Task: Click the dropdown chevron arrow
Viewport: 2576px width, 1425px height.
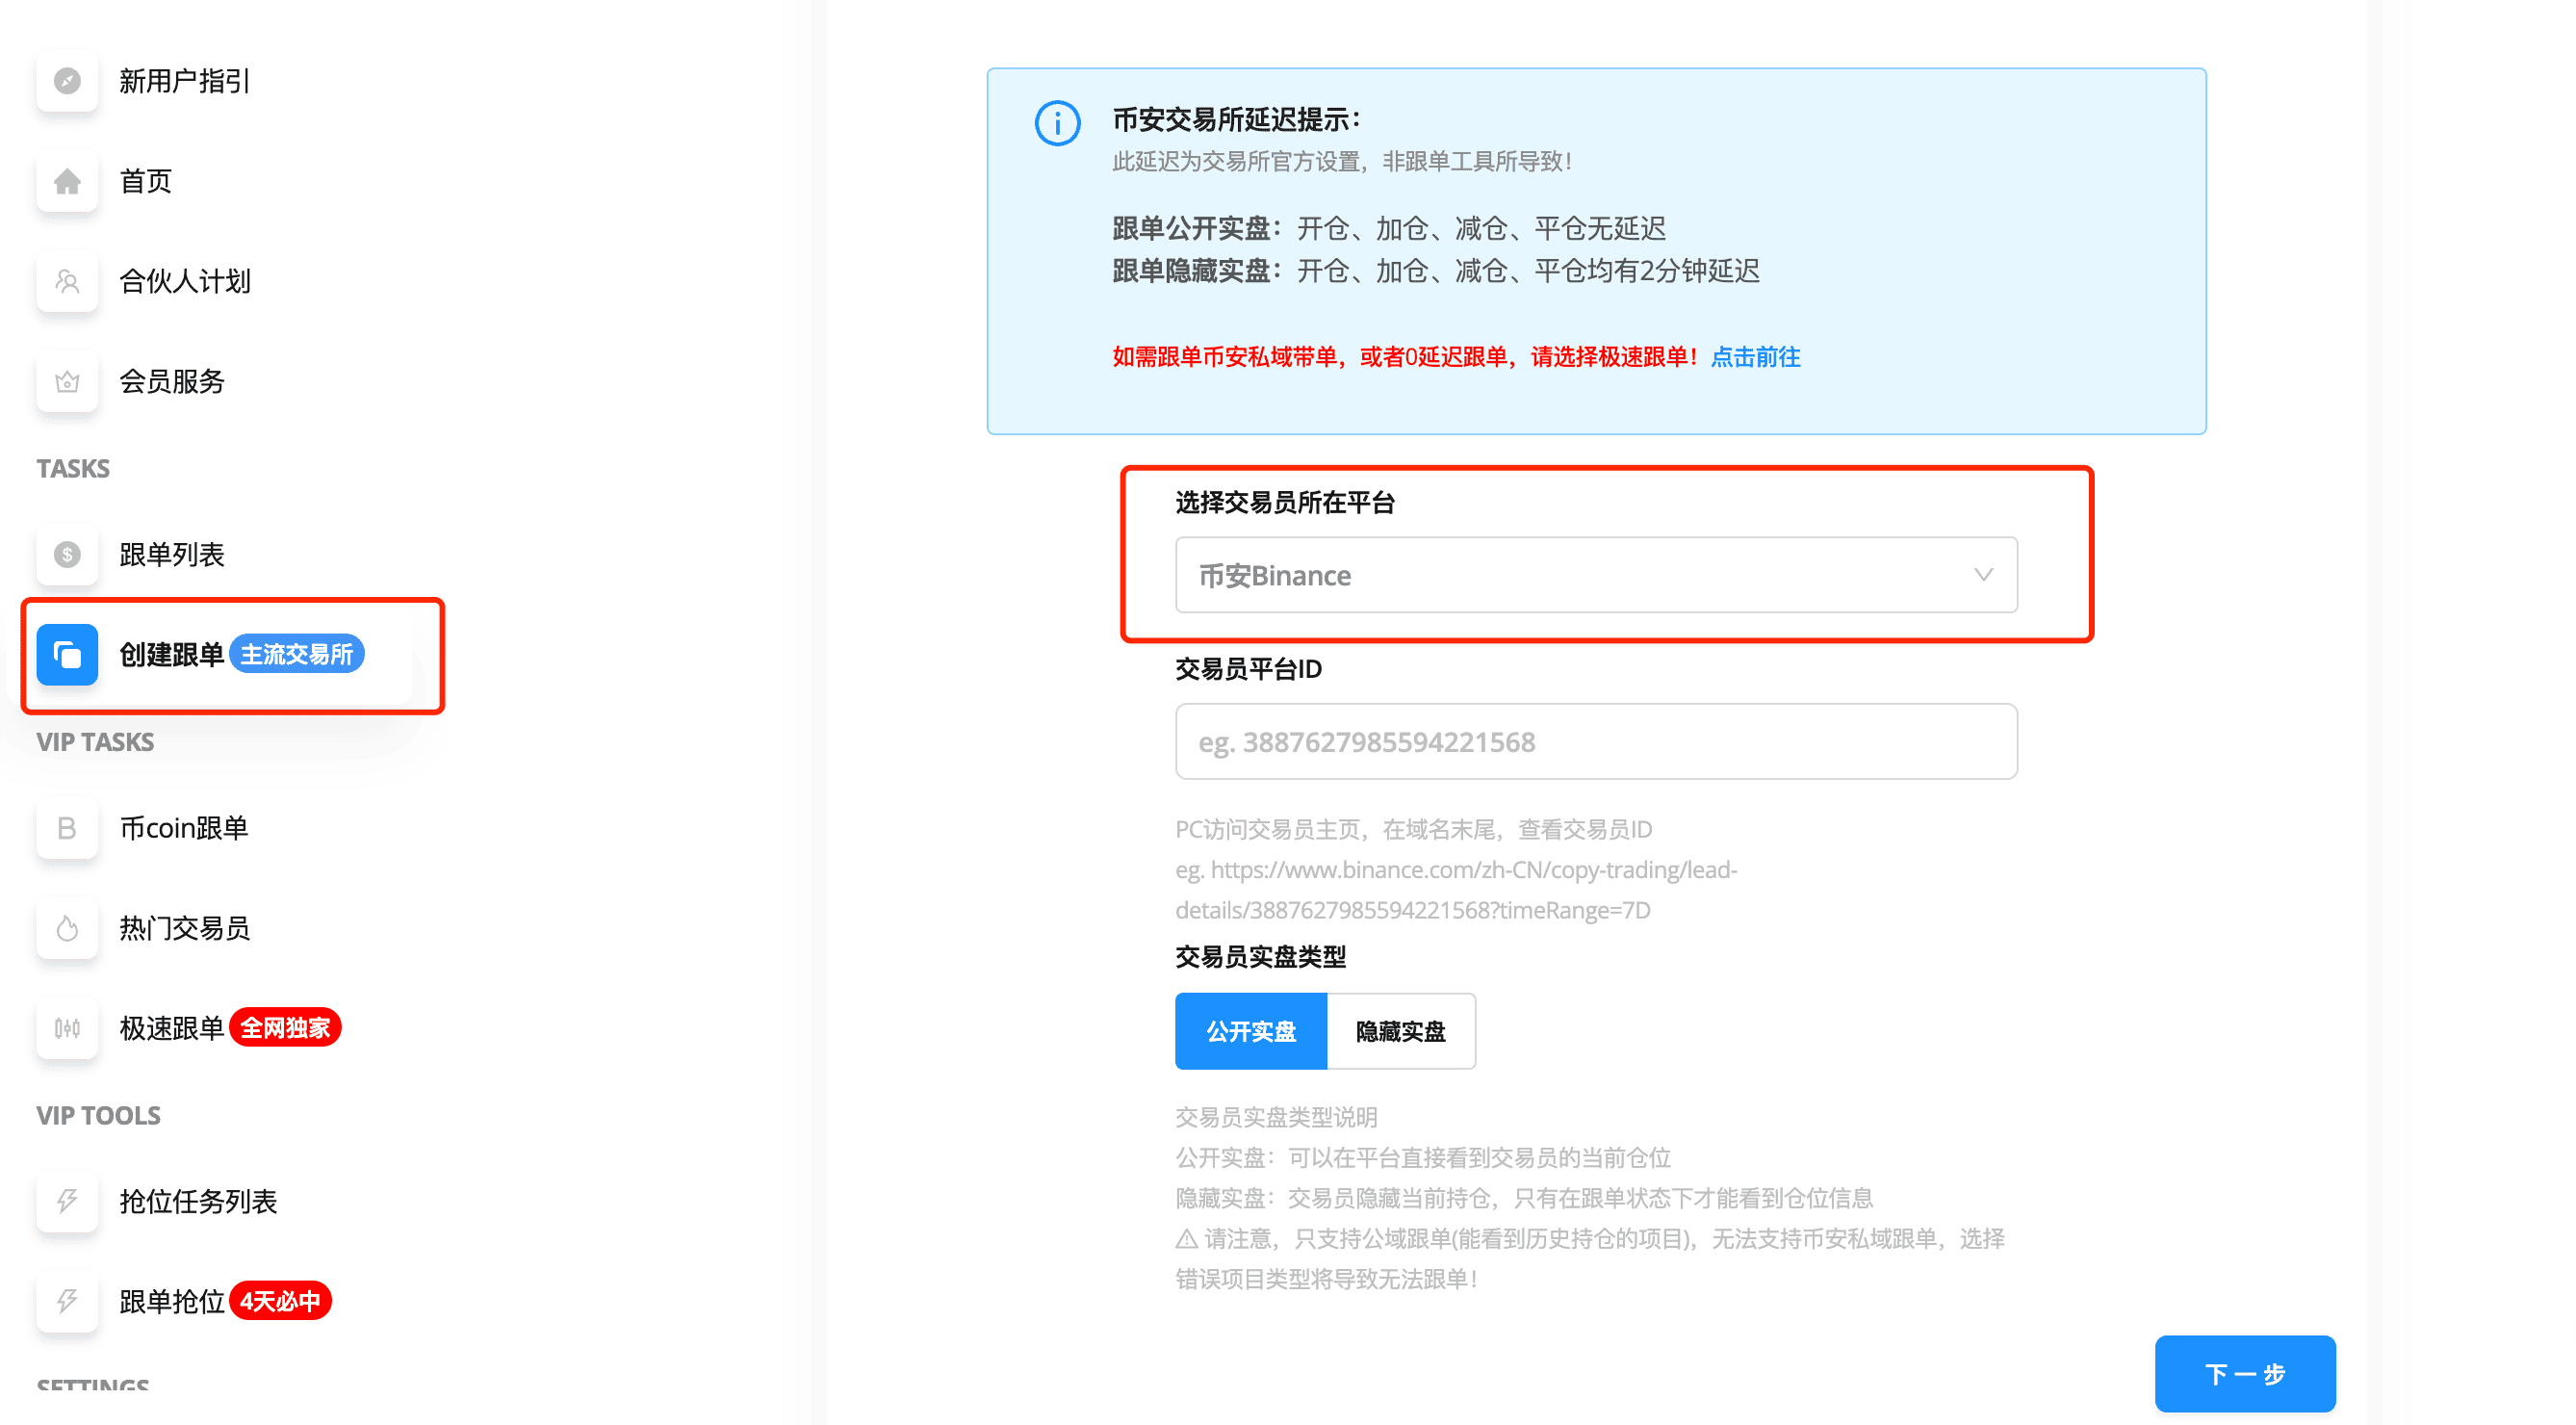Action: (1983, 575)
